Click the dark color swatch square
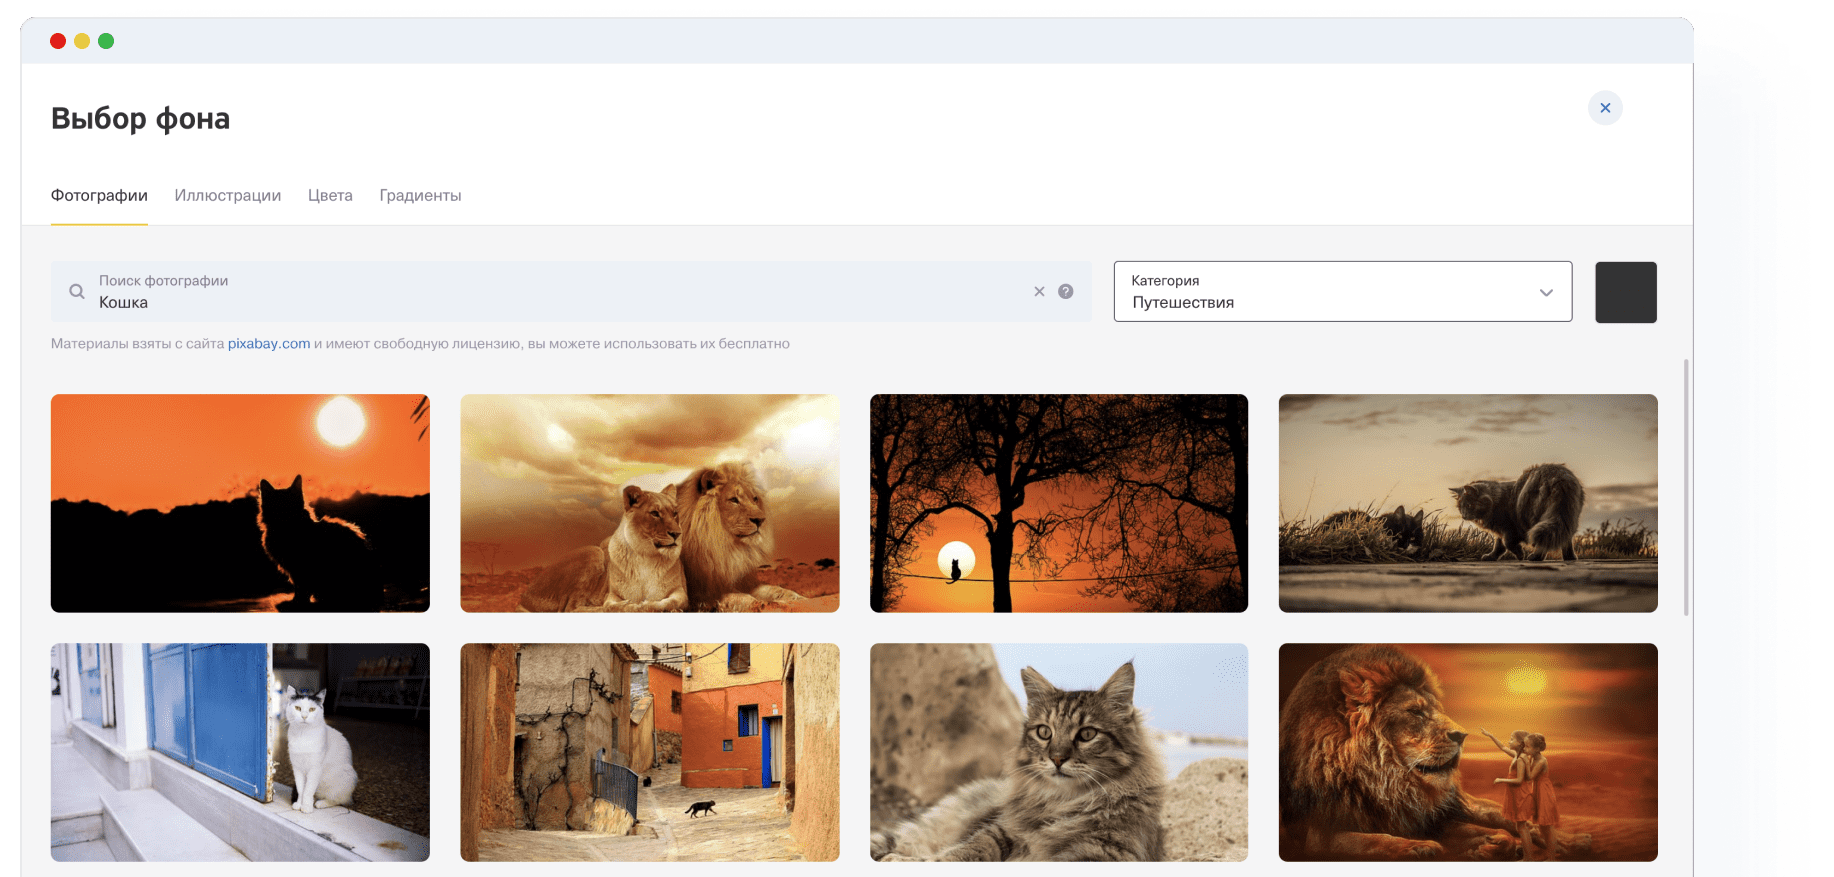This screenshot has height=877, width=1834. pos(1626,292)
